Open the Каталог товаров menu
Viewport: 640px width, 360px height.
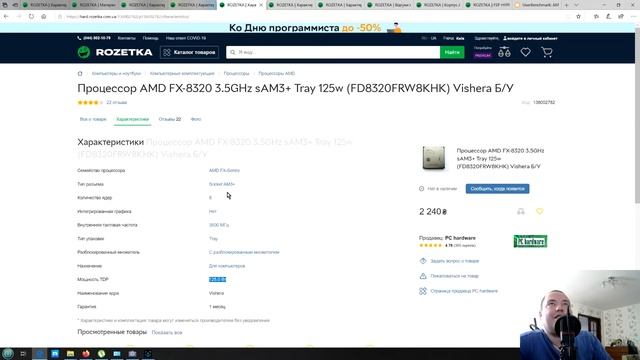[189, 52]
